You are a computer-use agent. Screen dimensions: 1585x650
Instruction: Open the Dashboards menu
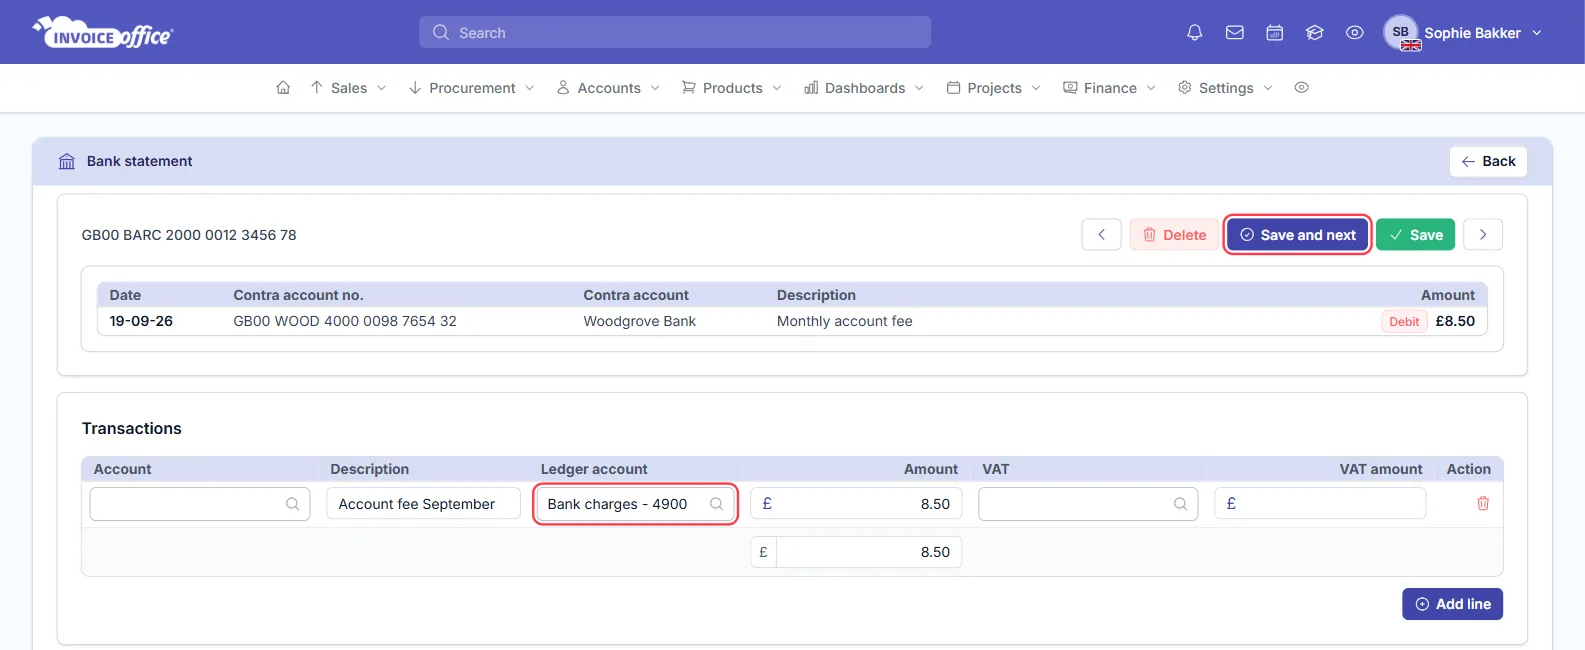(864, 88)
